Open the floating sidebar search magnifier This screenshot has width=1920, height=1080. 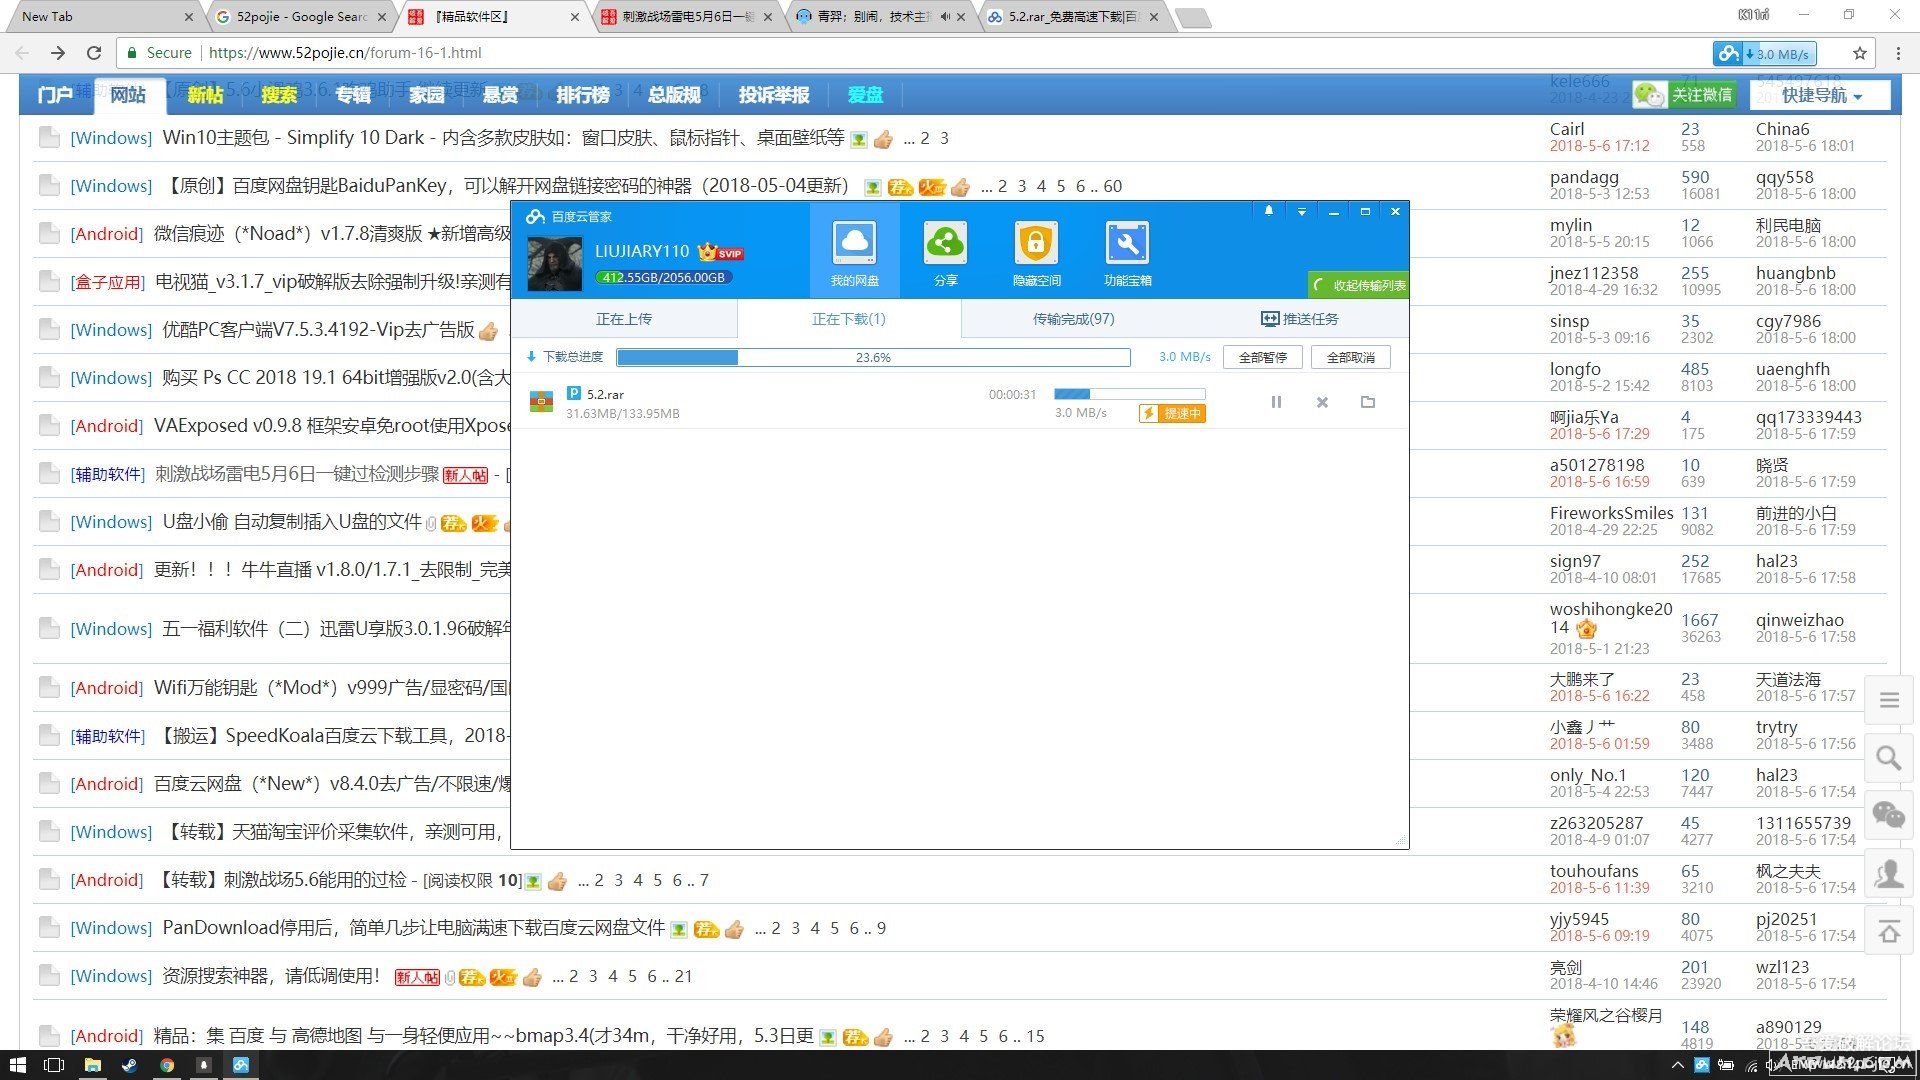[x=1889, y=758]
